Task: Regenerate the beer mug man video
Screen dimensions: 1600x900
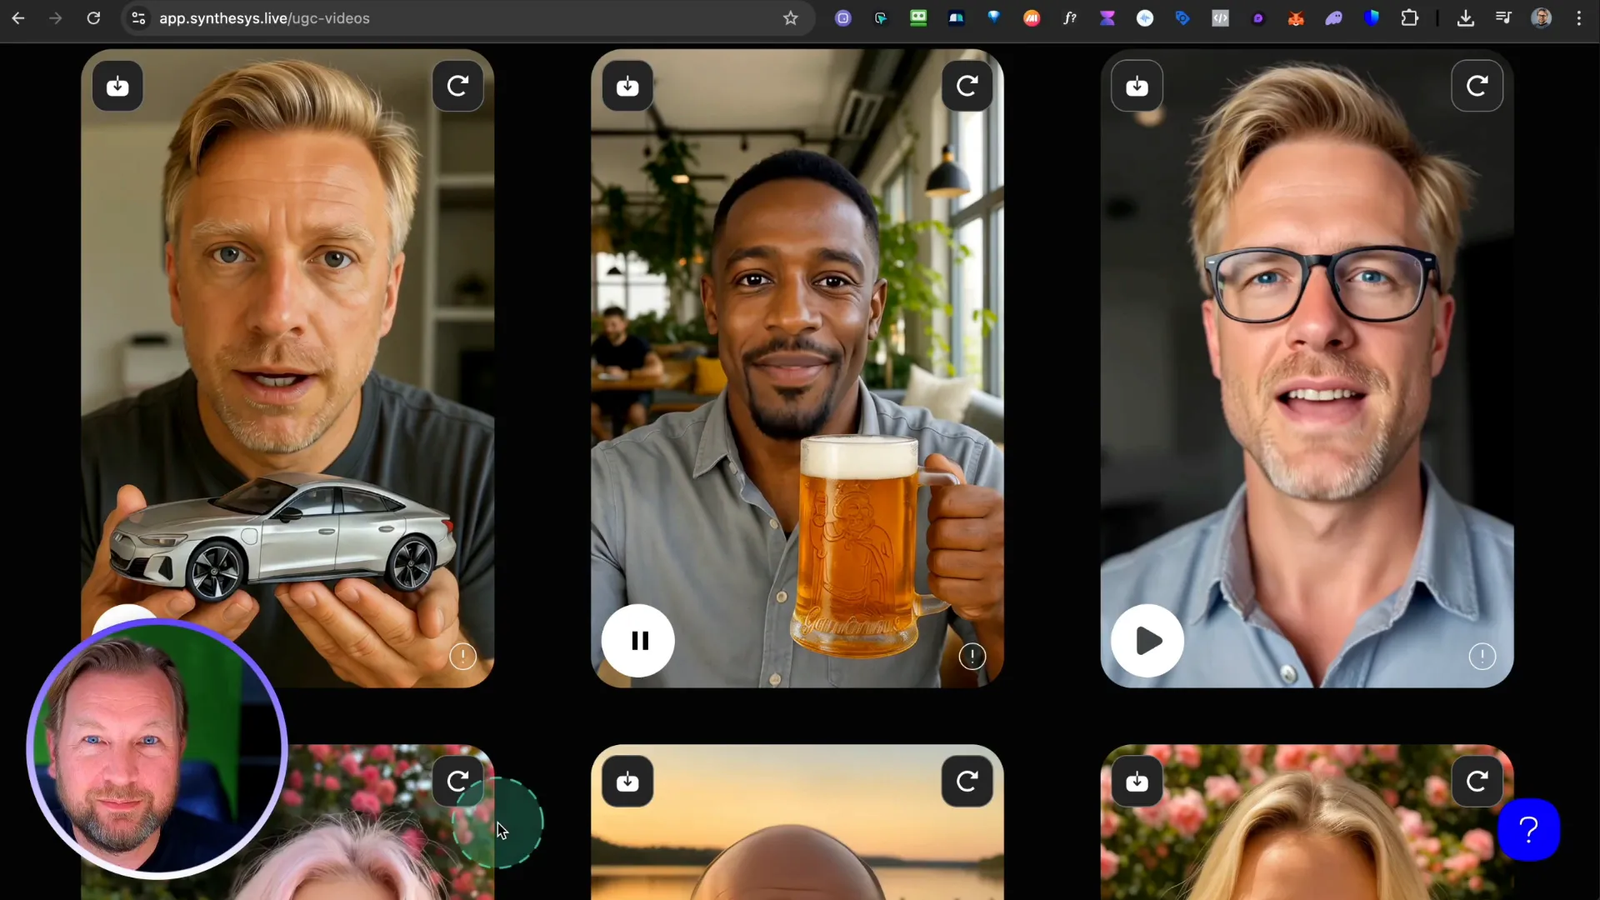Action: coord(967,86)
